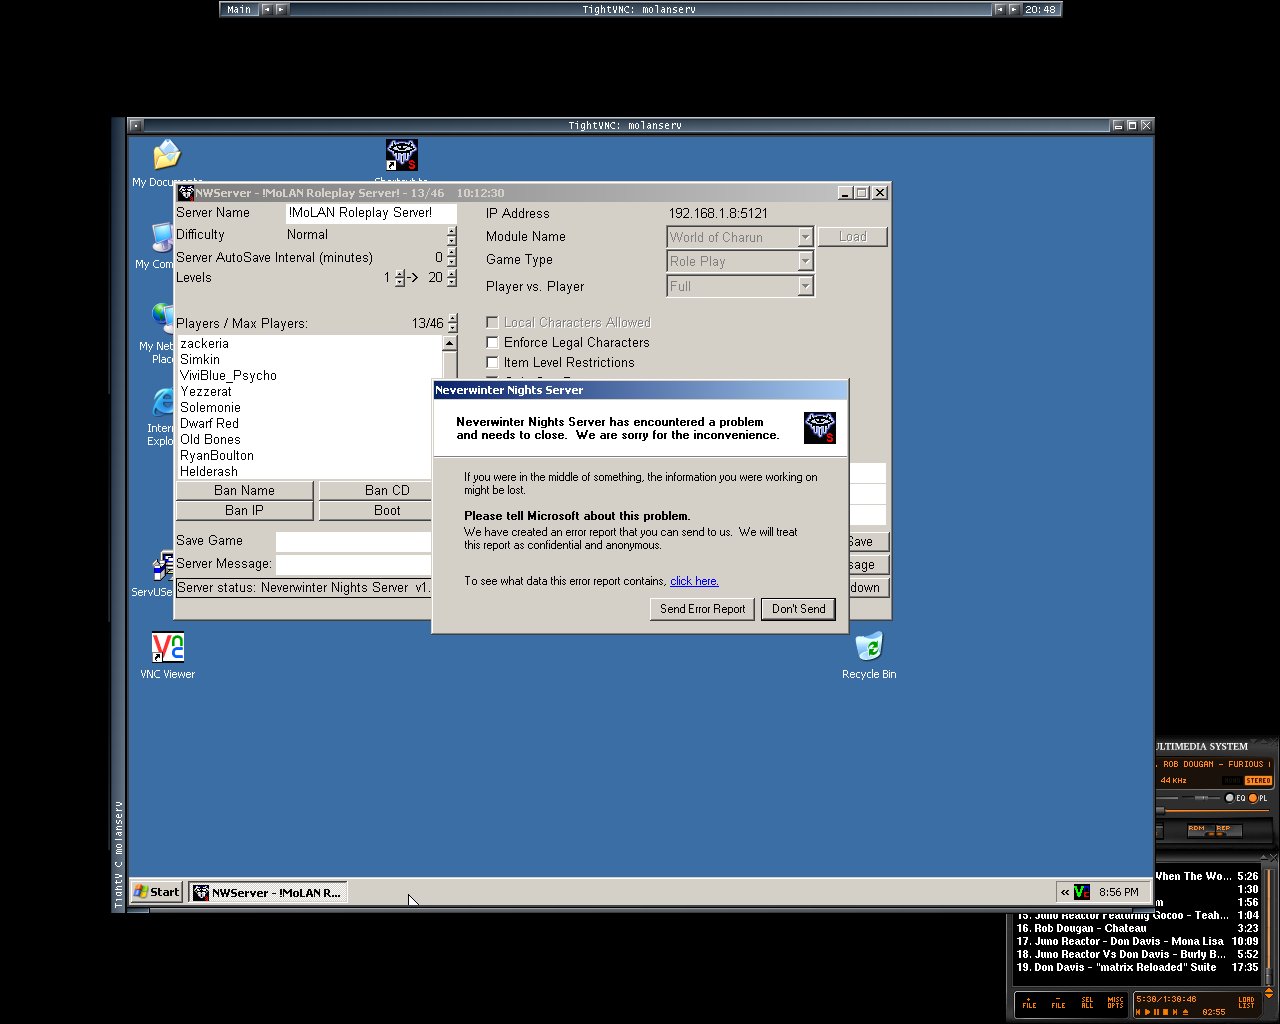Viewport: 1280px width, 1024px height.
Task: Open the Windows Start menu
Action: coord(157,892)
